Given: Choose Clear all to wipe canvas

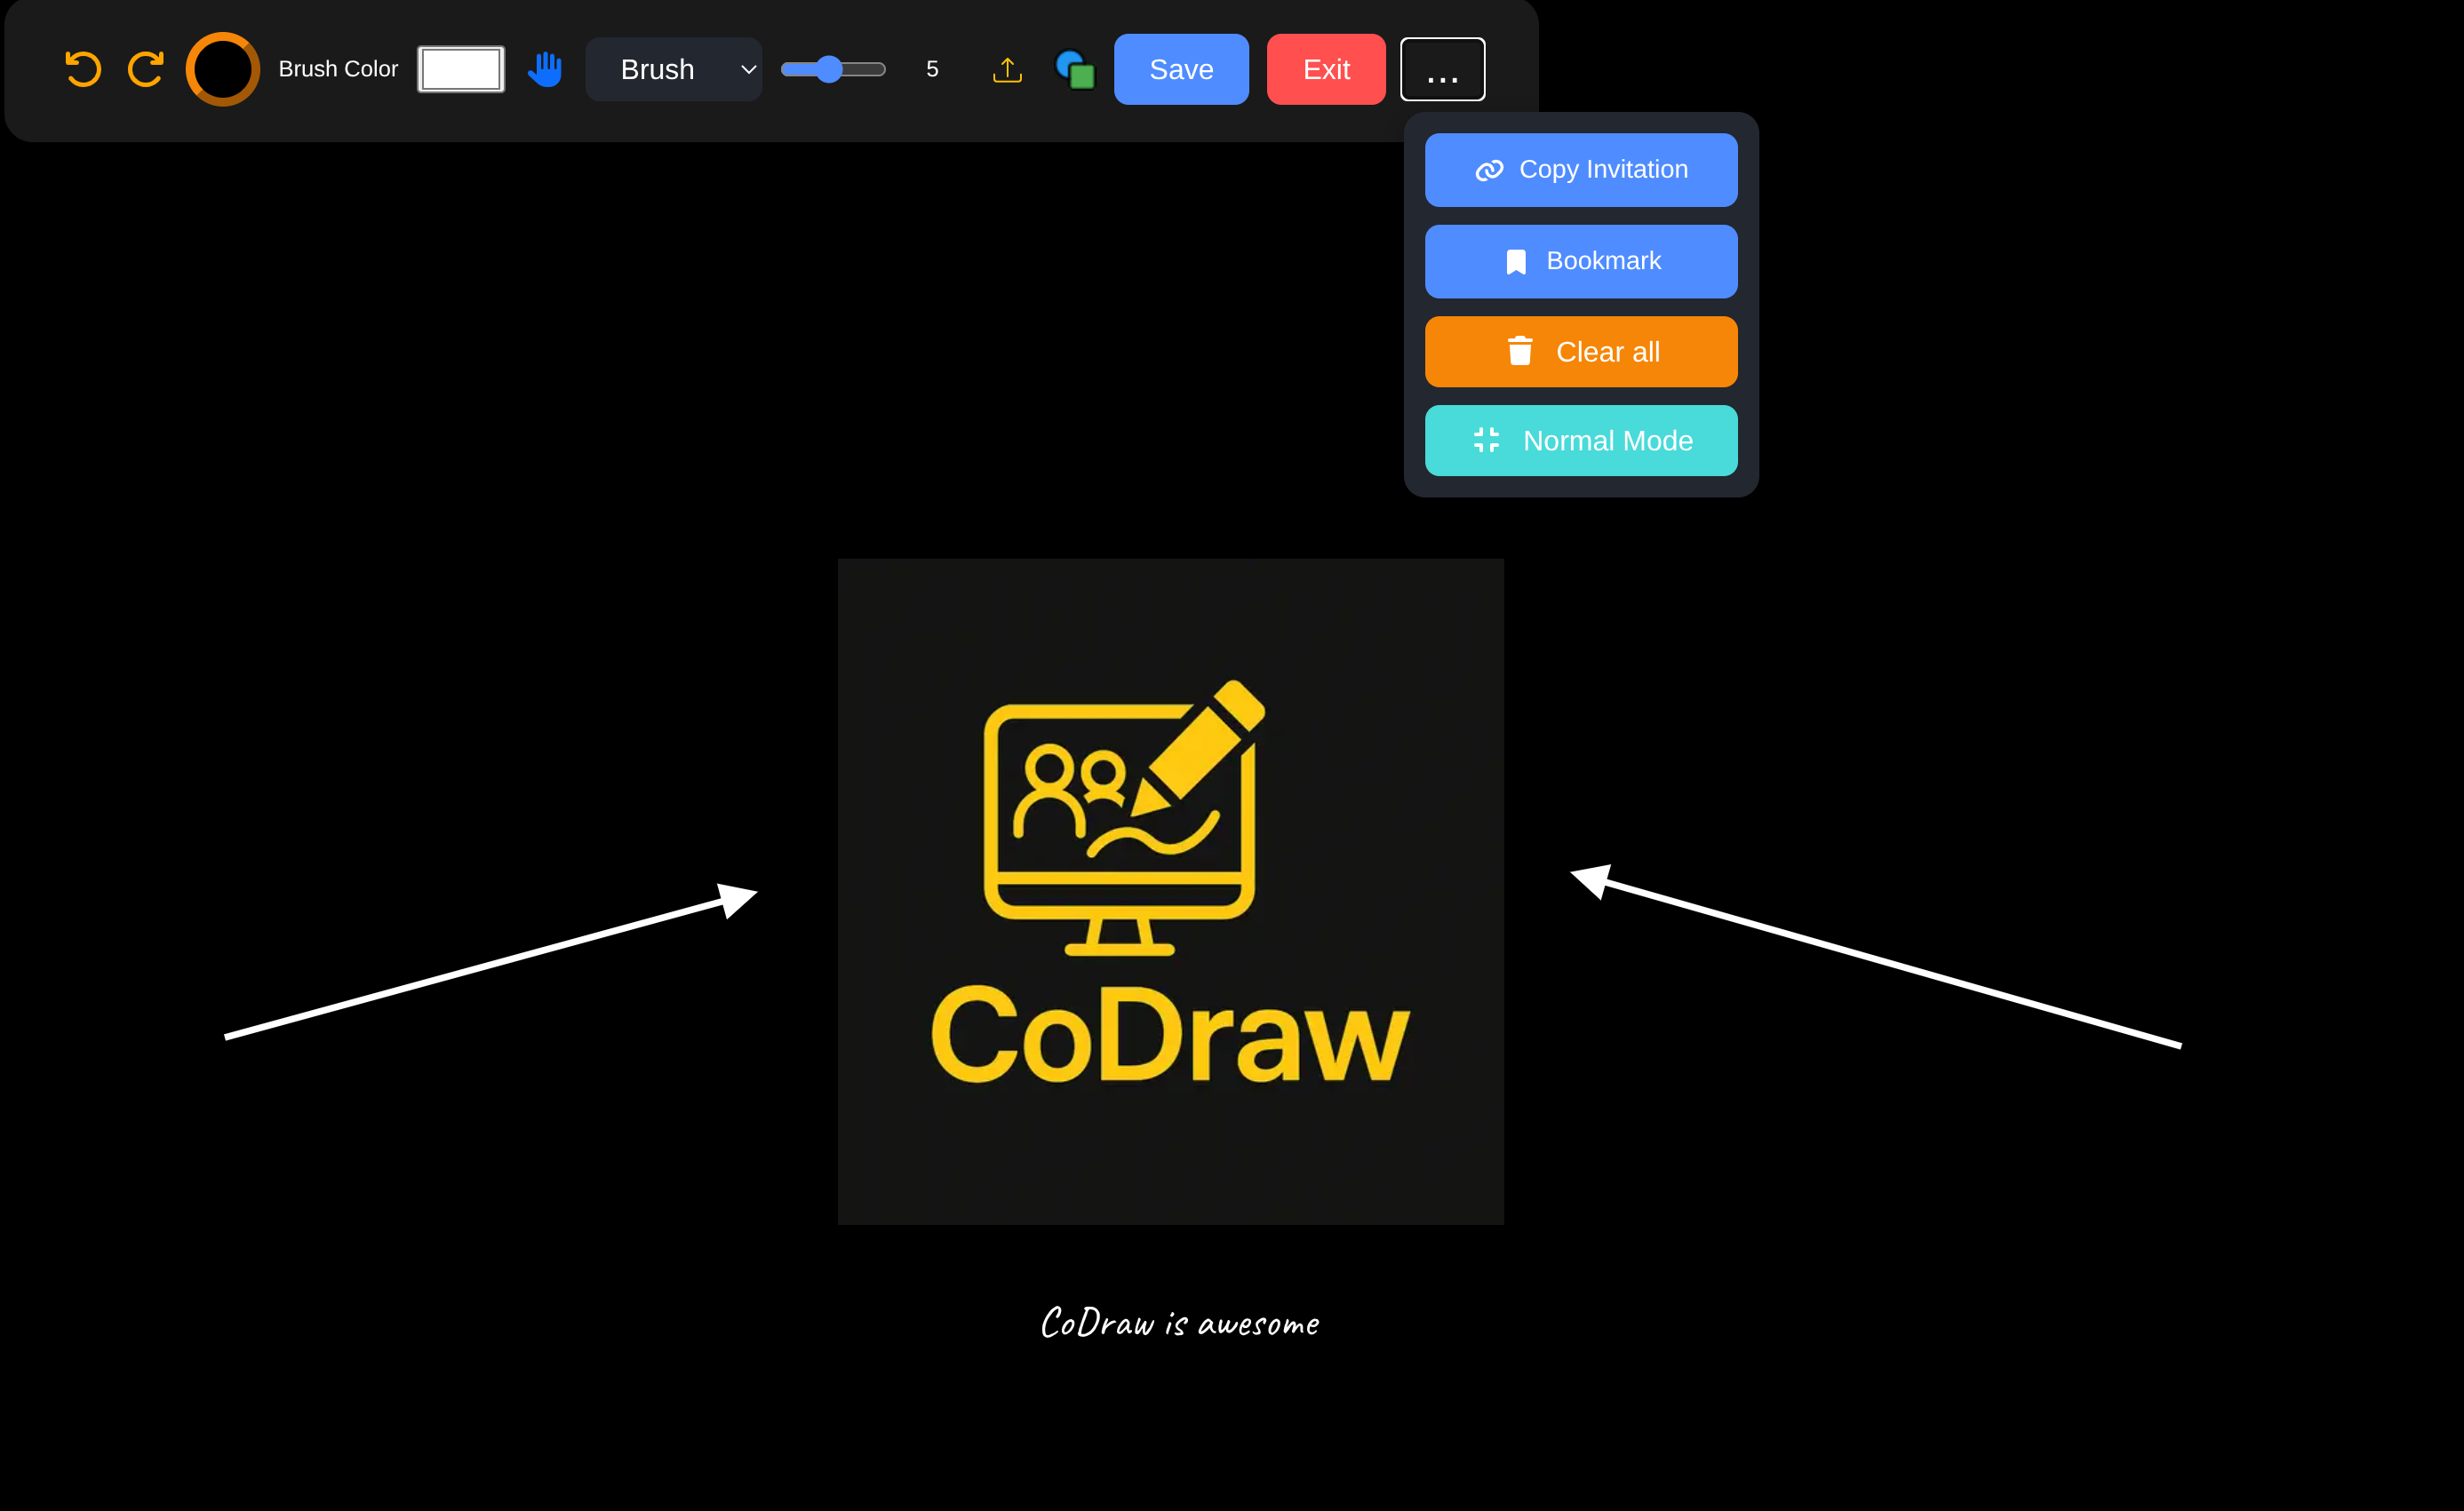Looking at the screenshot, I should [1581, 352].
